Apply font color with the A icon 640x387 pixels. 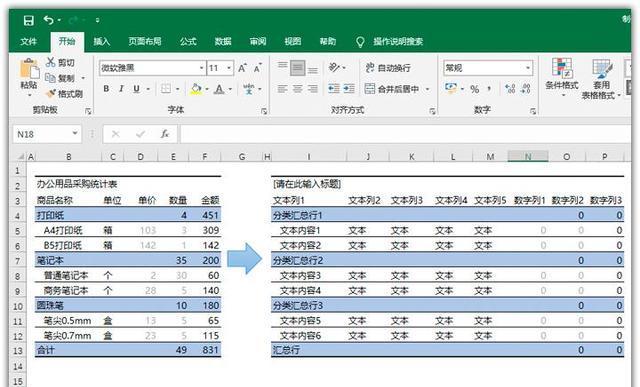(x=219, y=89)
